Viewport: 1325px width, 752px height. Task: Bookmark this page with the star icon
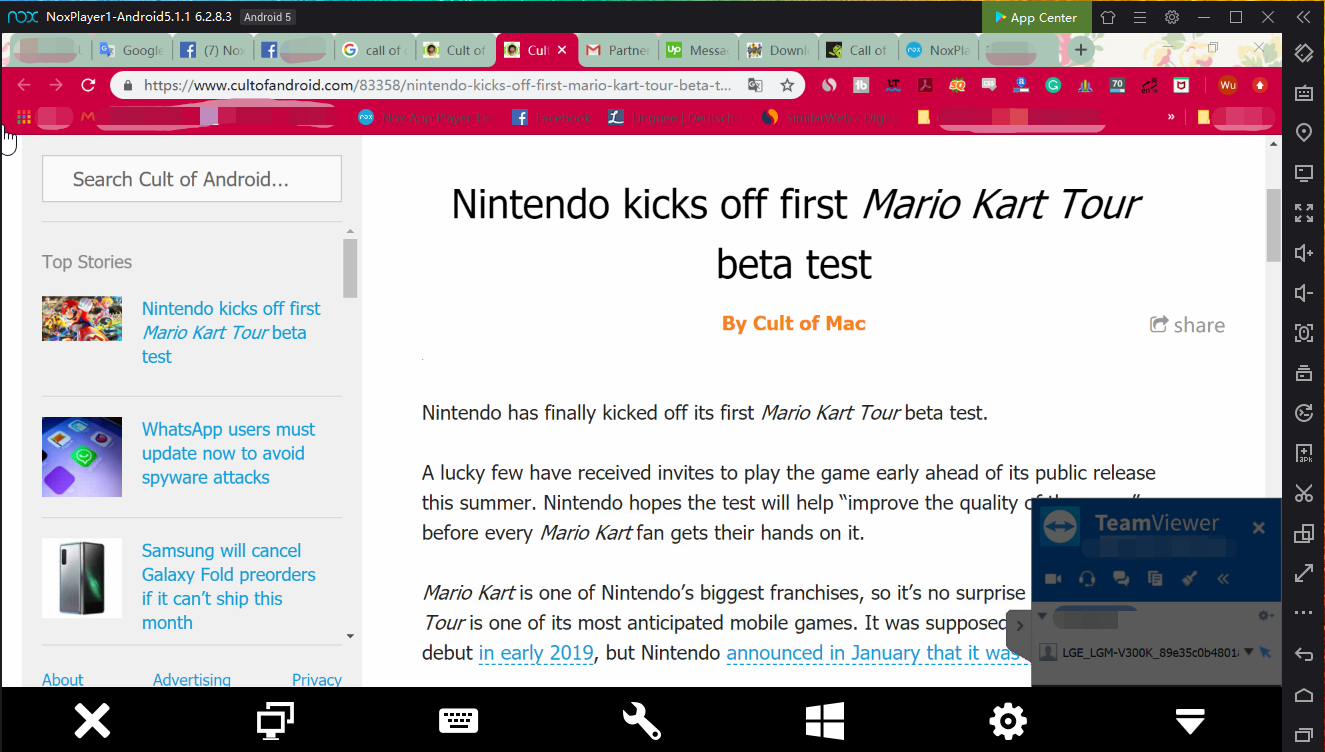pos(787,85)
